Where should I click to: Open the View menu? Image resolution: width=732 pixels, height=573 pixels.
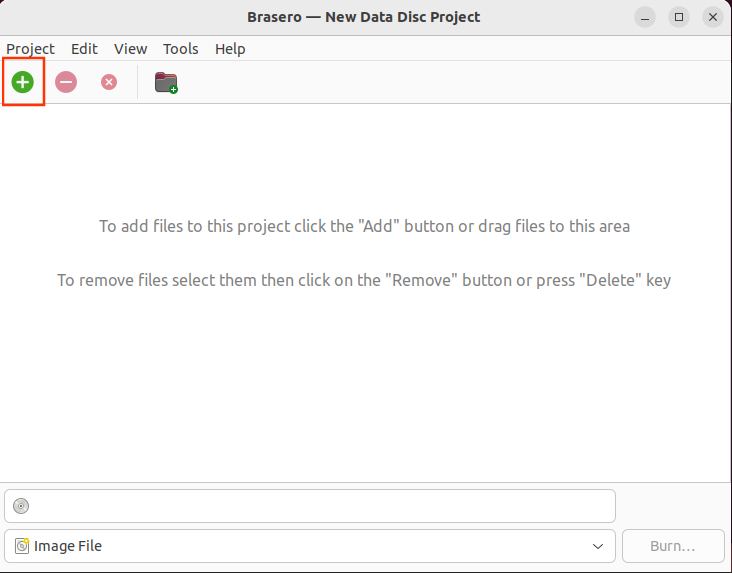click(130, 49)
